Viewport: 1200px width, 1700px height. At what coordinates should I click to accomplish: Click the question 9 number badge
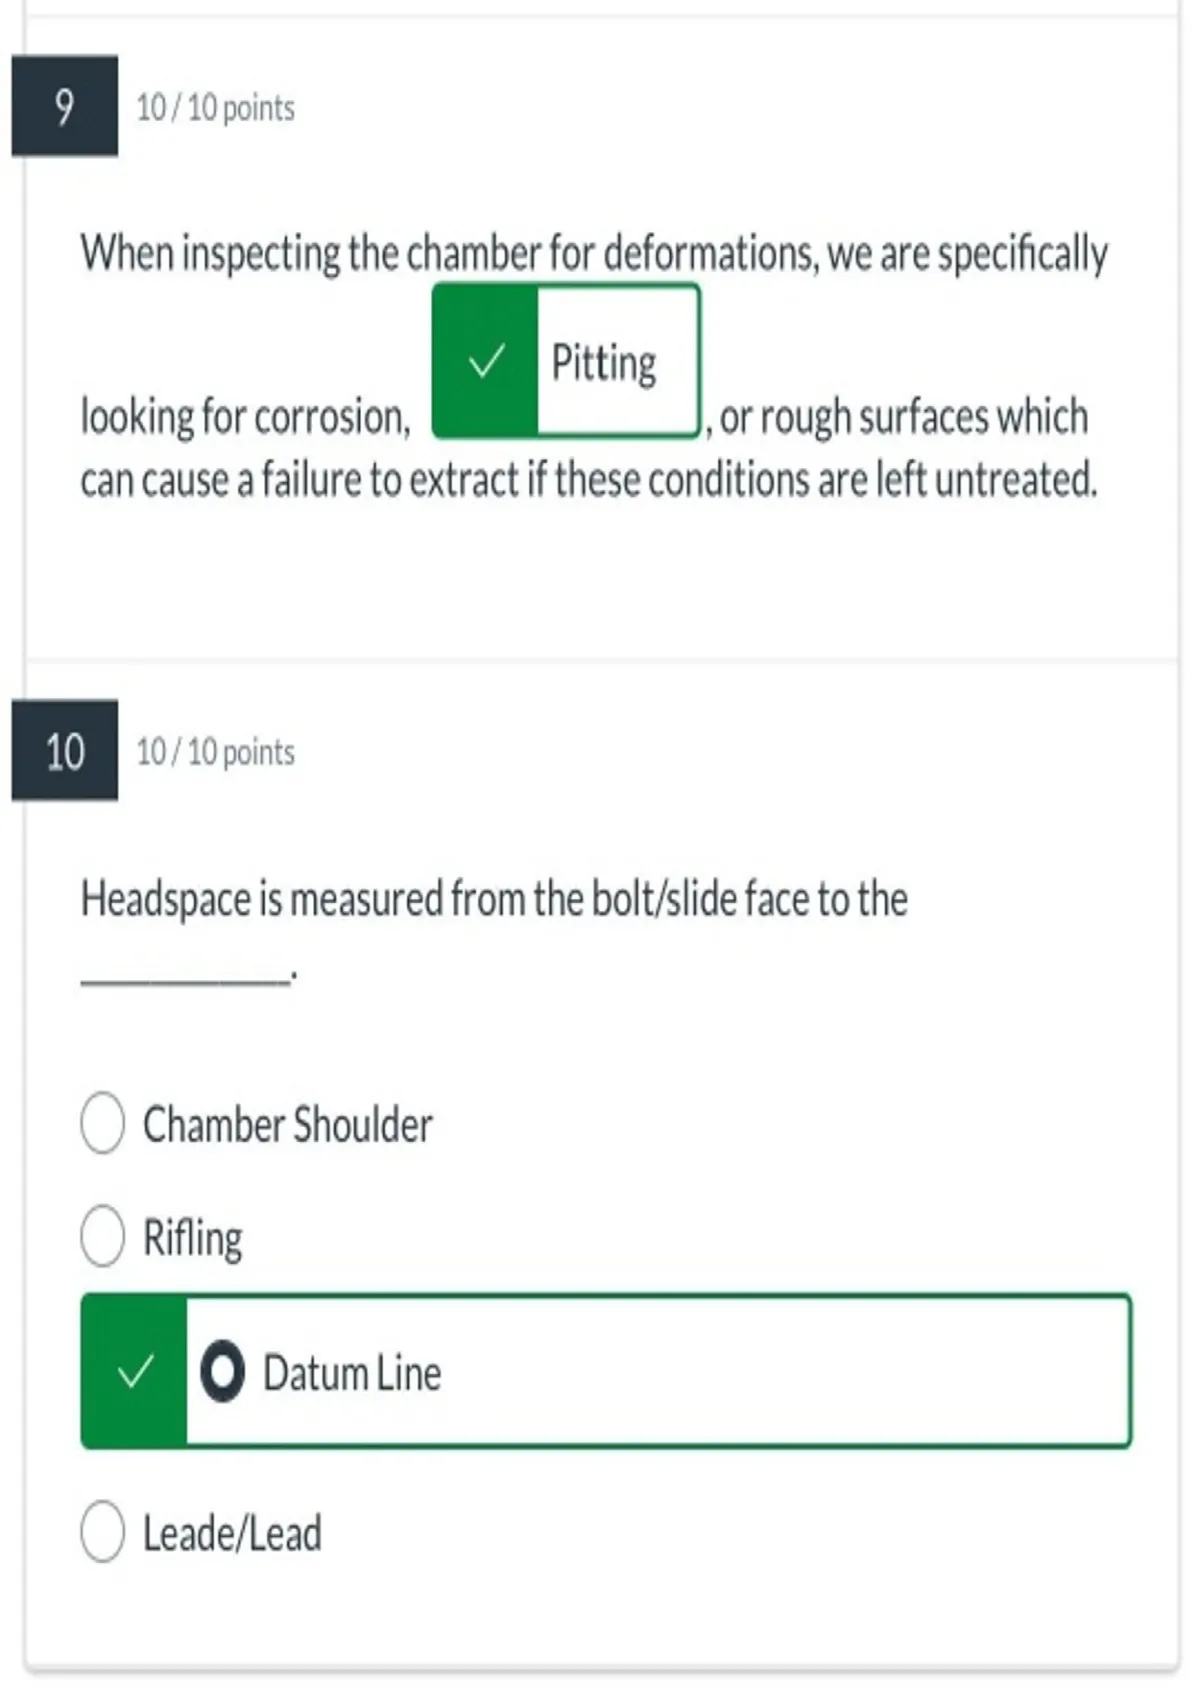(65, 106)
